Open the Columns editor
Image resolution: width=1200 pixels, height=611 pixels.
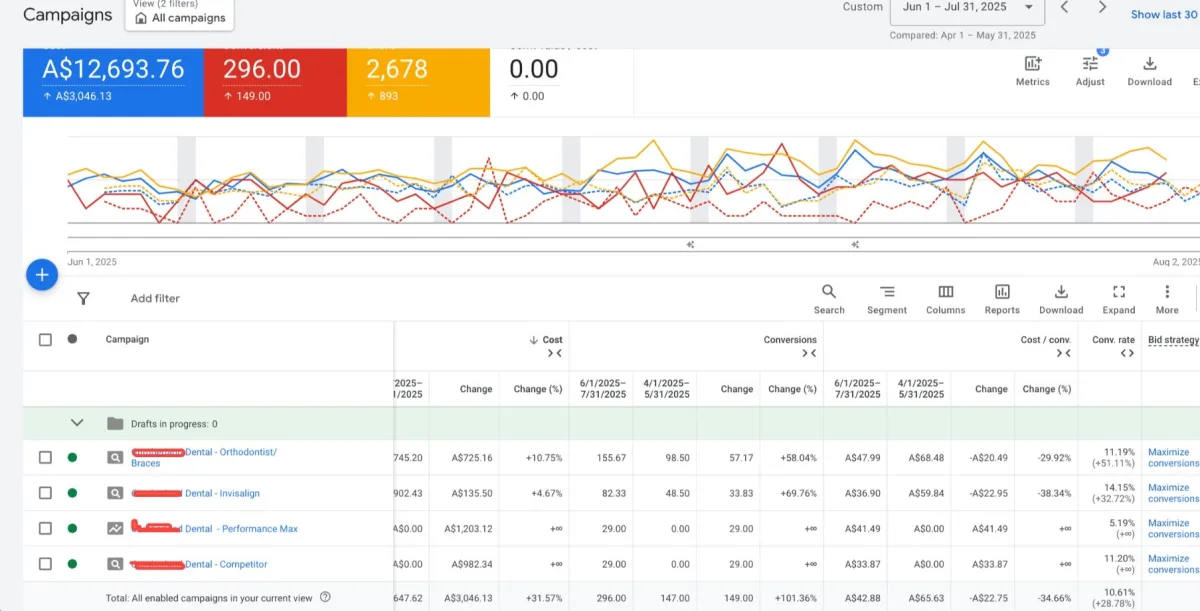pos(945,298)
